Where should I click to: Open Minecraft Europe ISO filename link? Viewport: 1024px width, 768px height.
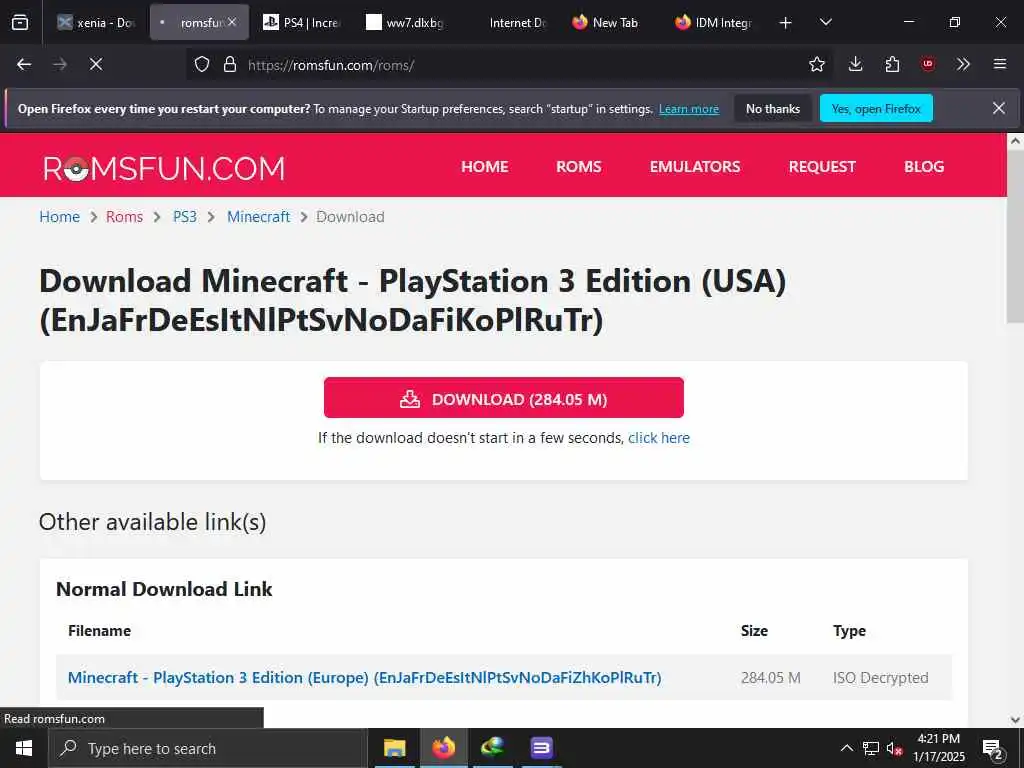[x=364, y=678]
